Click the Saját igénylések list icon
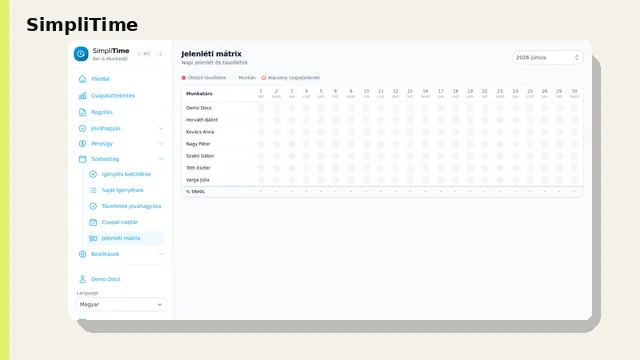 (93, 190)
